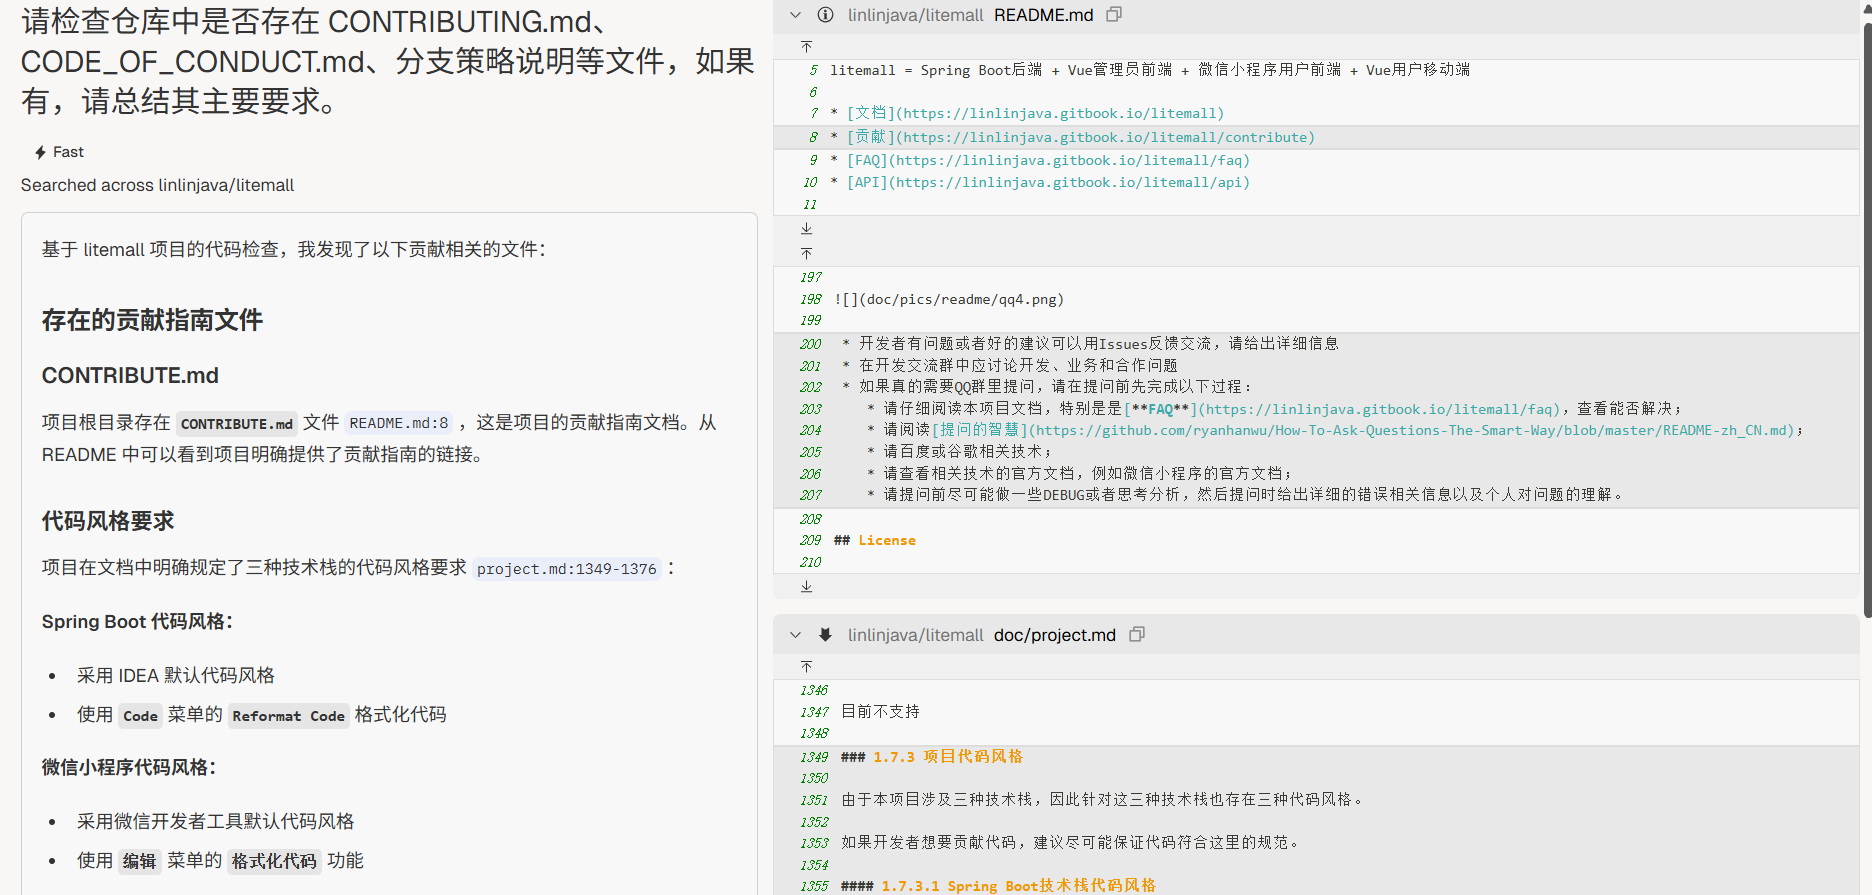Expand lines above README line 5
This screenshot has width=1872, height=895.
coord(807,47)
